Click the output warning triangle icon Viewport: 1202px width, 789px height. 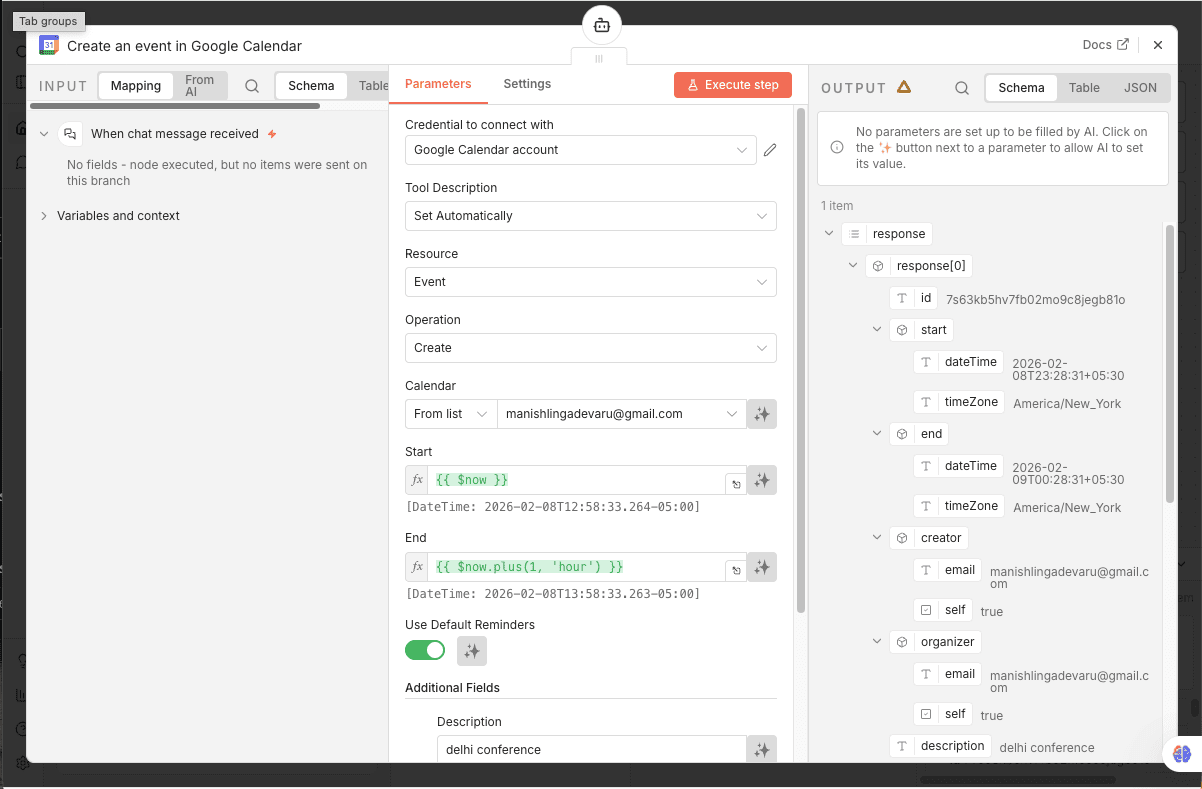pos(904,87)
